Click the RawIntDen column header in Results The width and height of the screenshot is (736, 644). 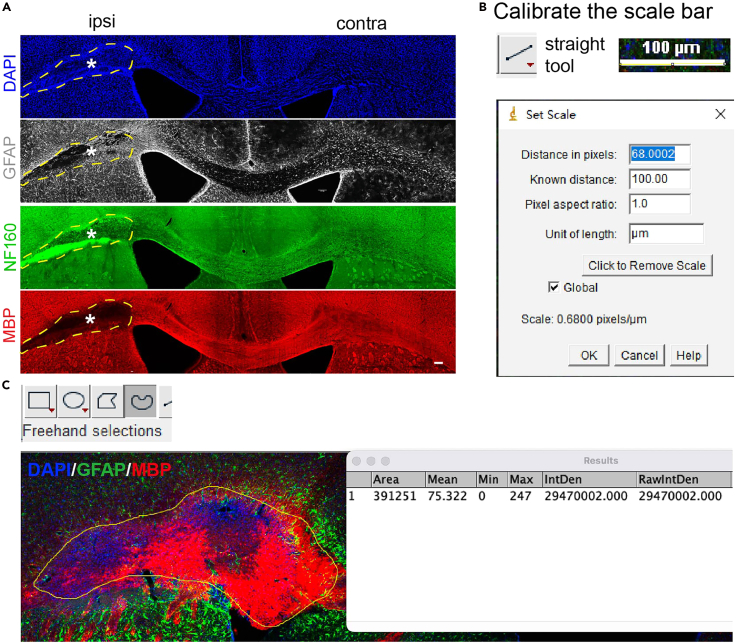click(684, 479)
